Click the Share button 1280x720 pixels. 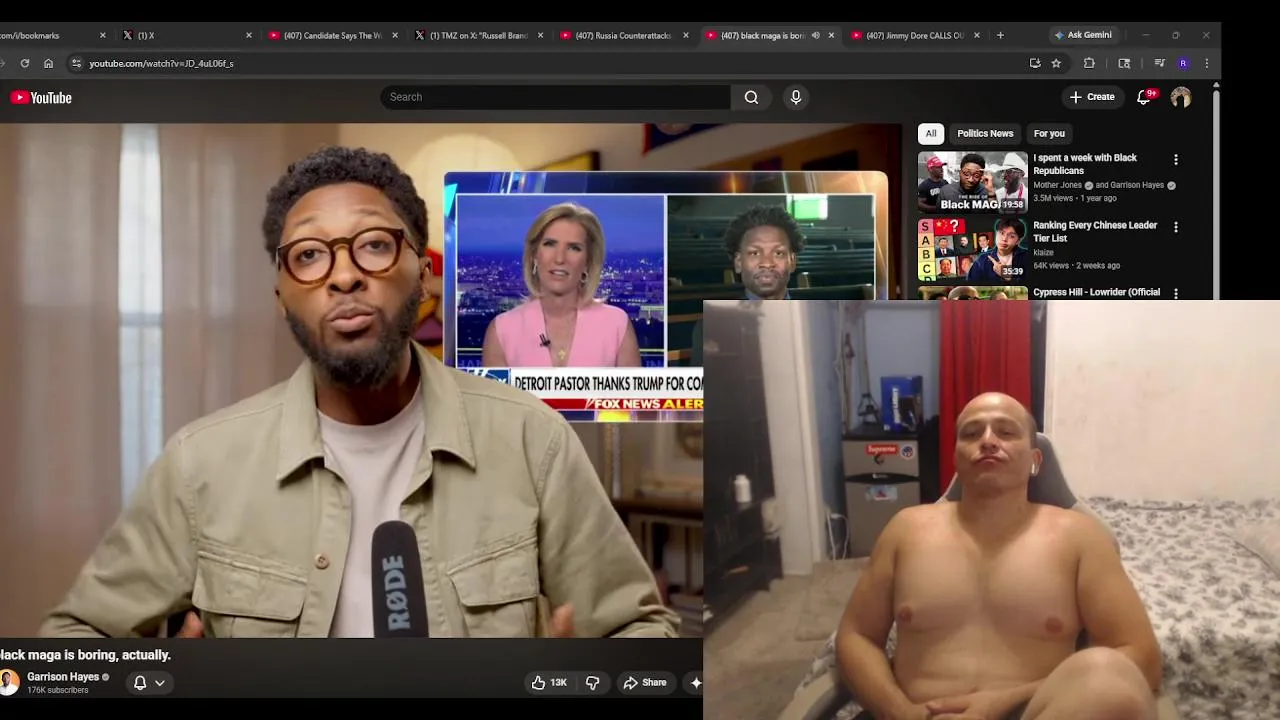pos(645,682)
